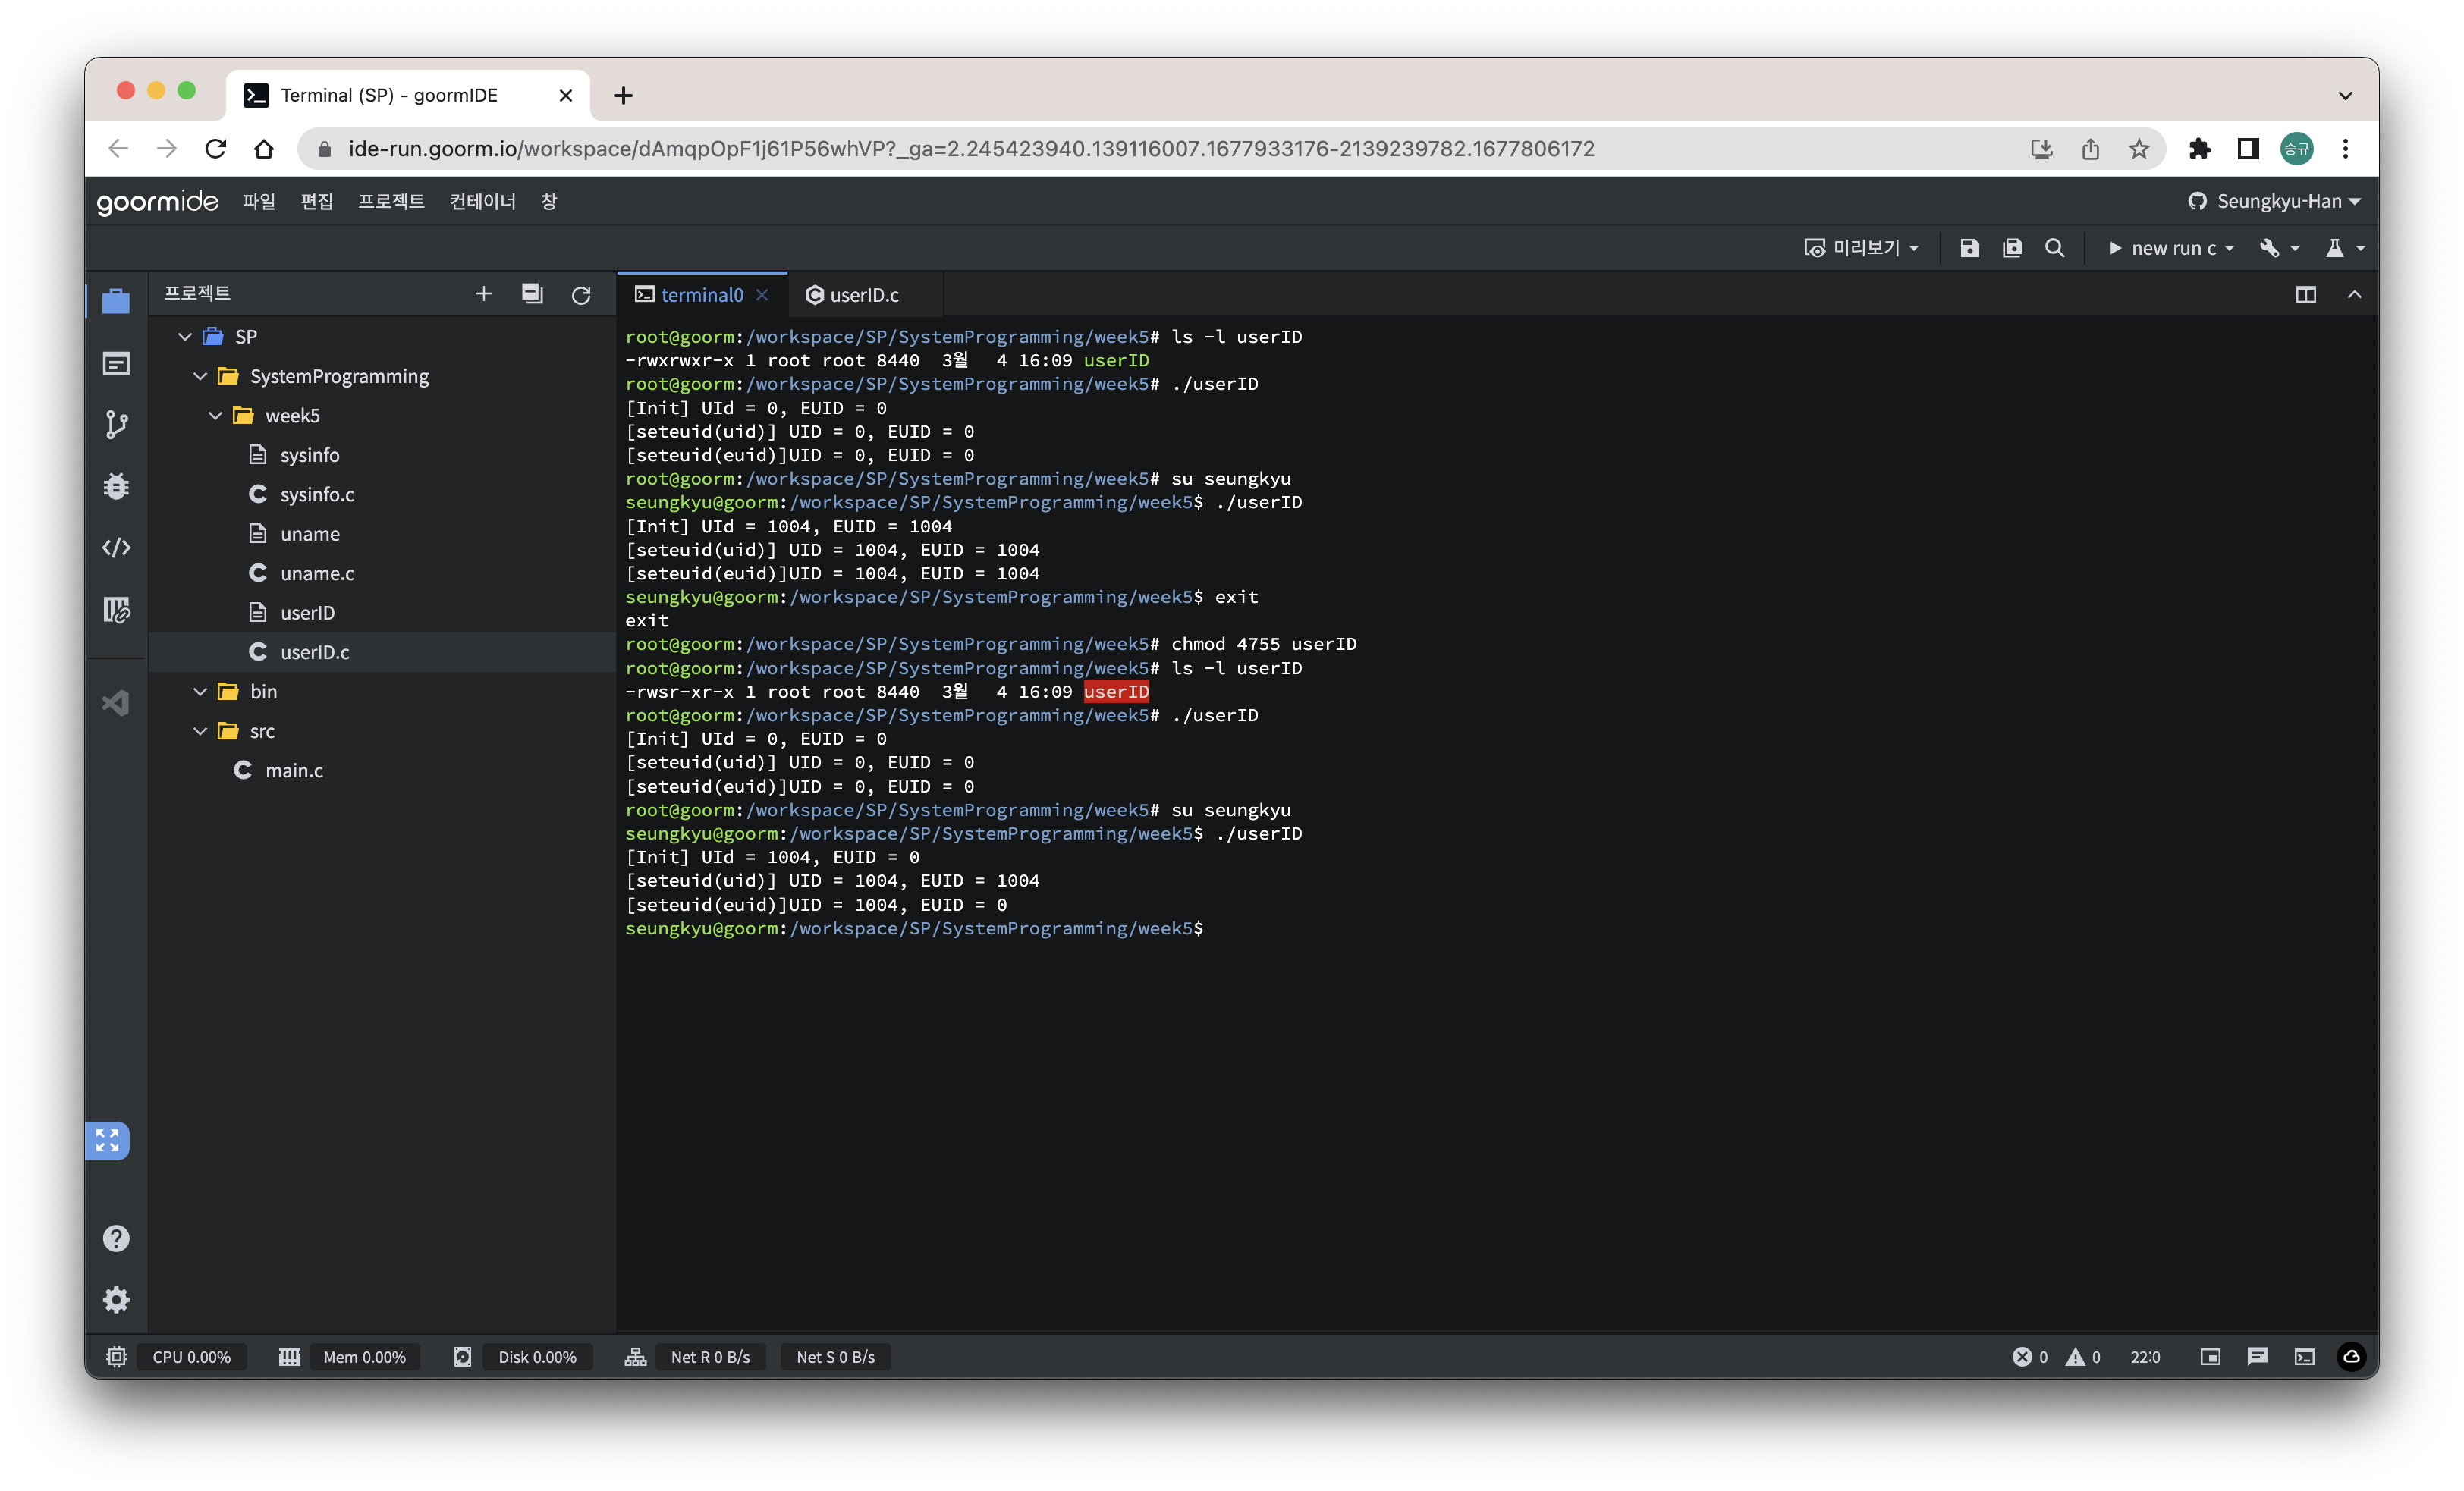Click the 미리보기 preview button
2464x1491 pixels.
(1862, 248)
